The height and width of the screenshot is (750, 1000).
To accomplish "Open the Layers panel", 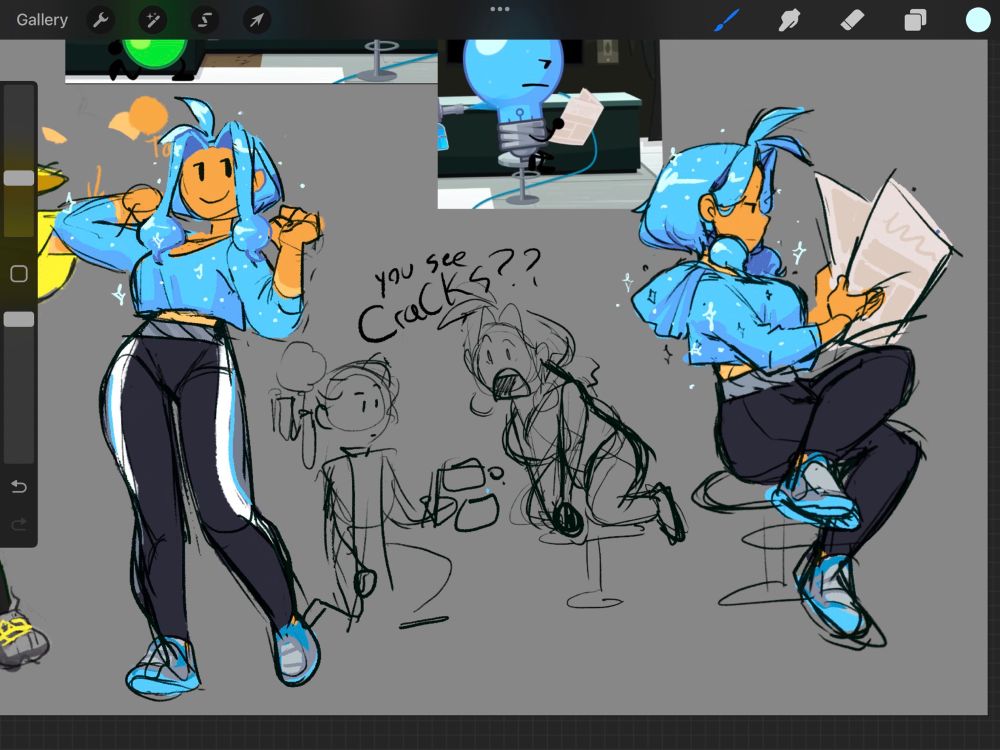I will click(x=915, y=20).
